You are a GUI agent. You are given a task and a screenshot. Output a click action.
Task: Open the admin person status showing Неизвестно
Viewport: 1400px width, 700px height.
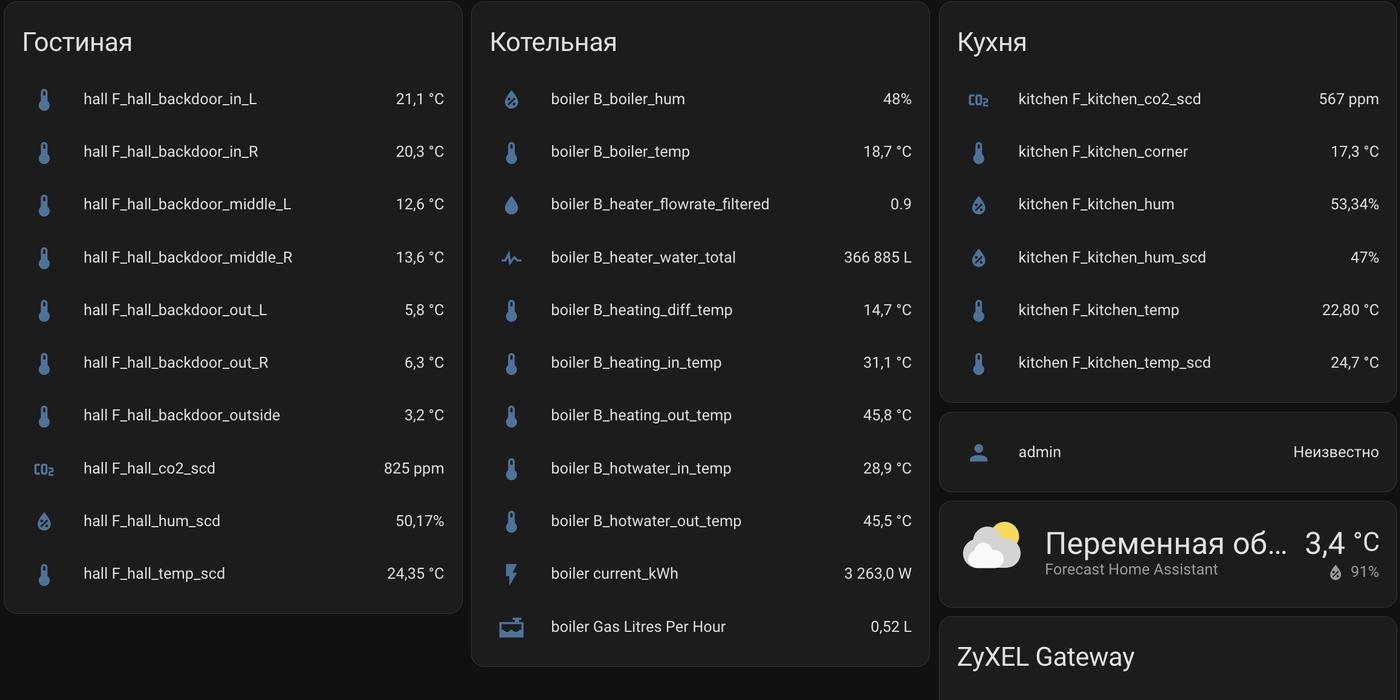(x=1335, y=452)
